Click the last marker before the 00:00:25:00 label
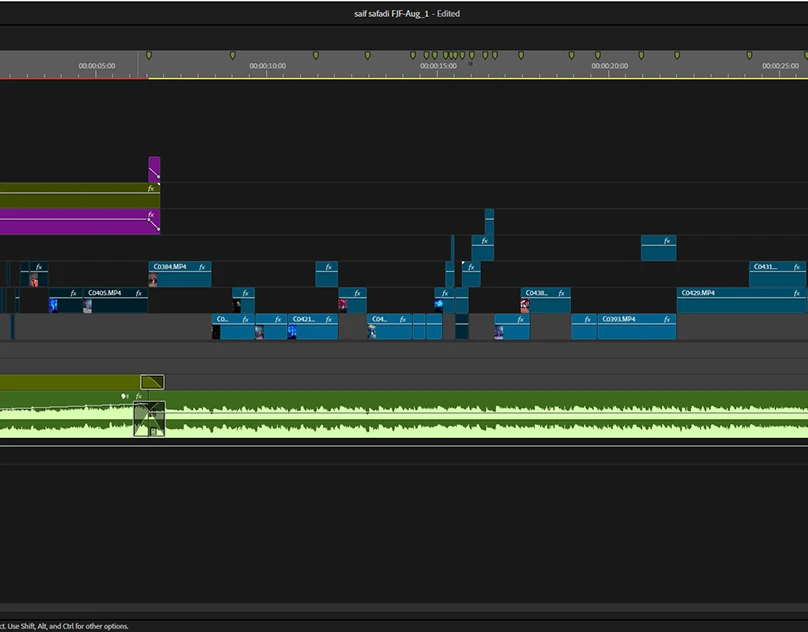 (749, 55)
